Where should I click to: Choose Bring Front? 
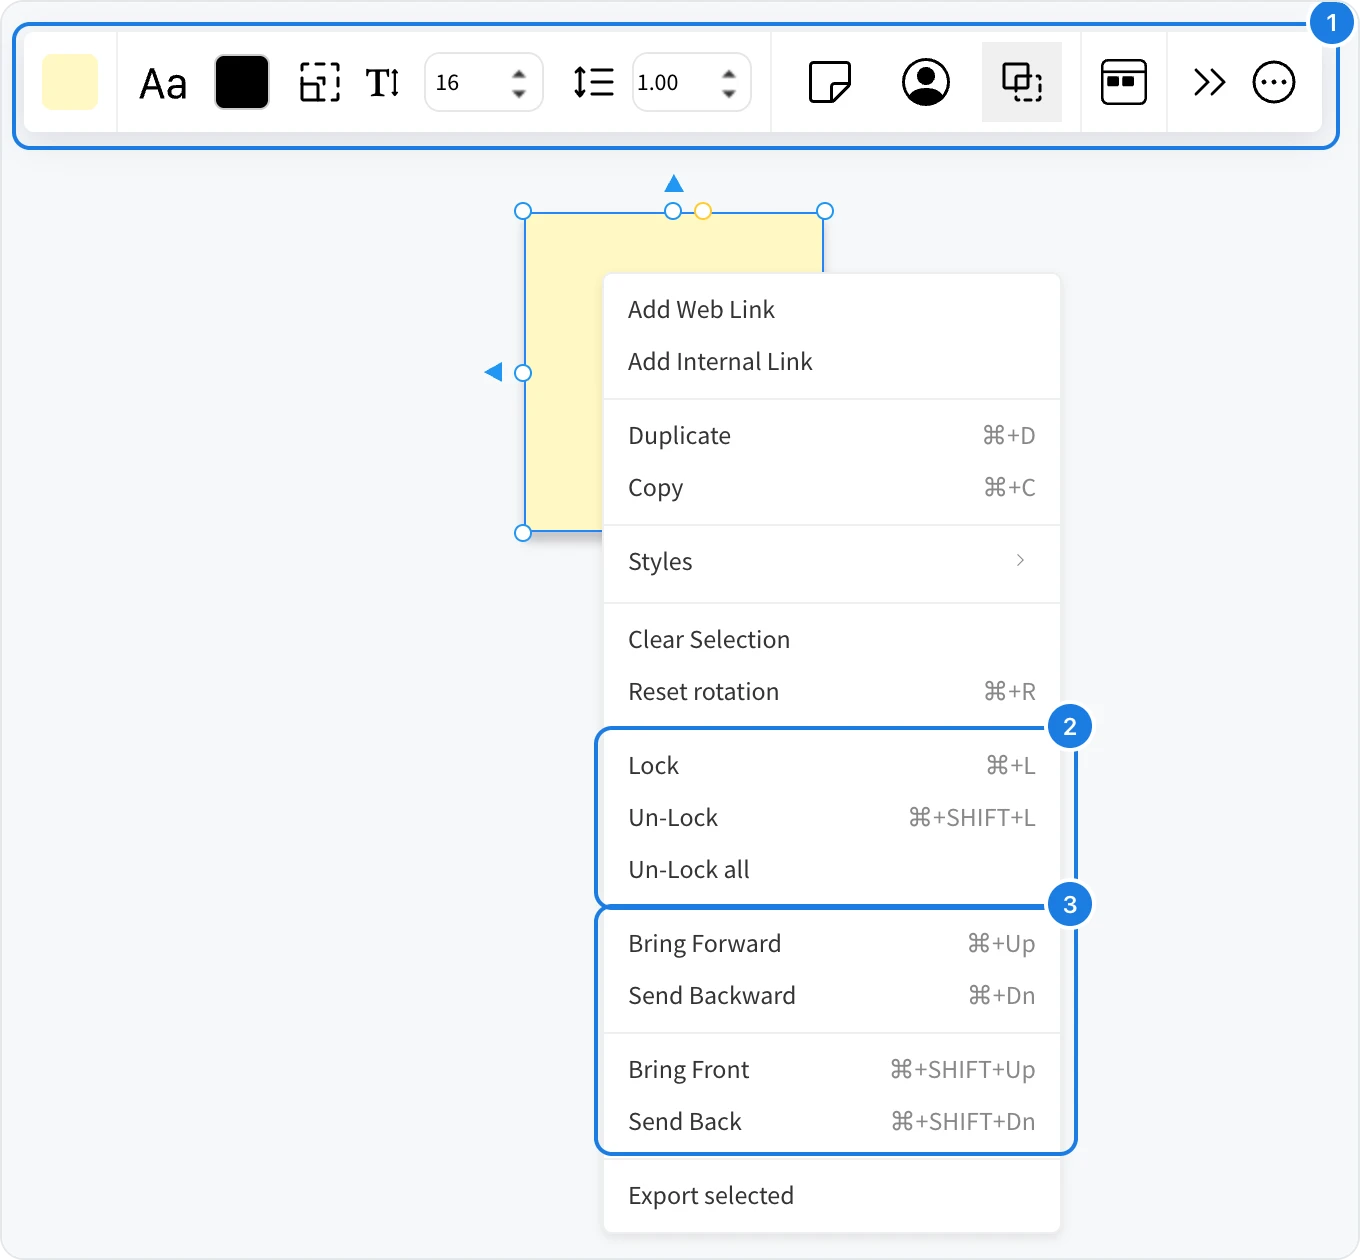point(832,1070)
